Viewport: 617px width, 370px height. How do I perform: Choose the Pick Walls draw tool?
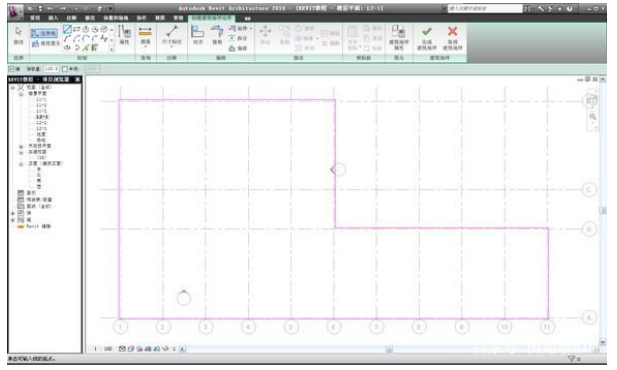coord(94,48)
